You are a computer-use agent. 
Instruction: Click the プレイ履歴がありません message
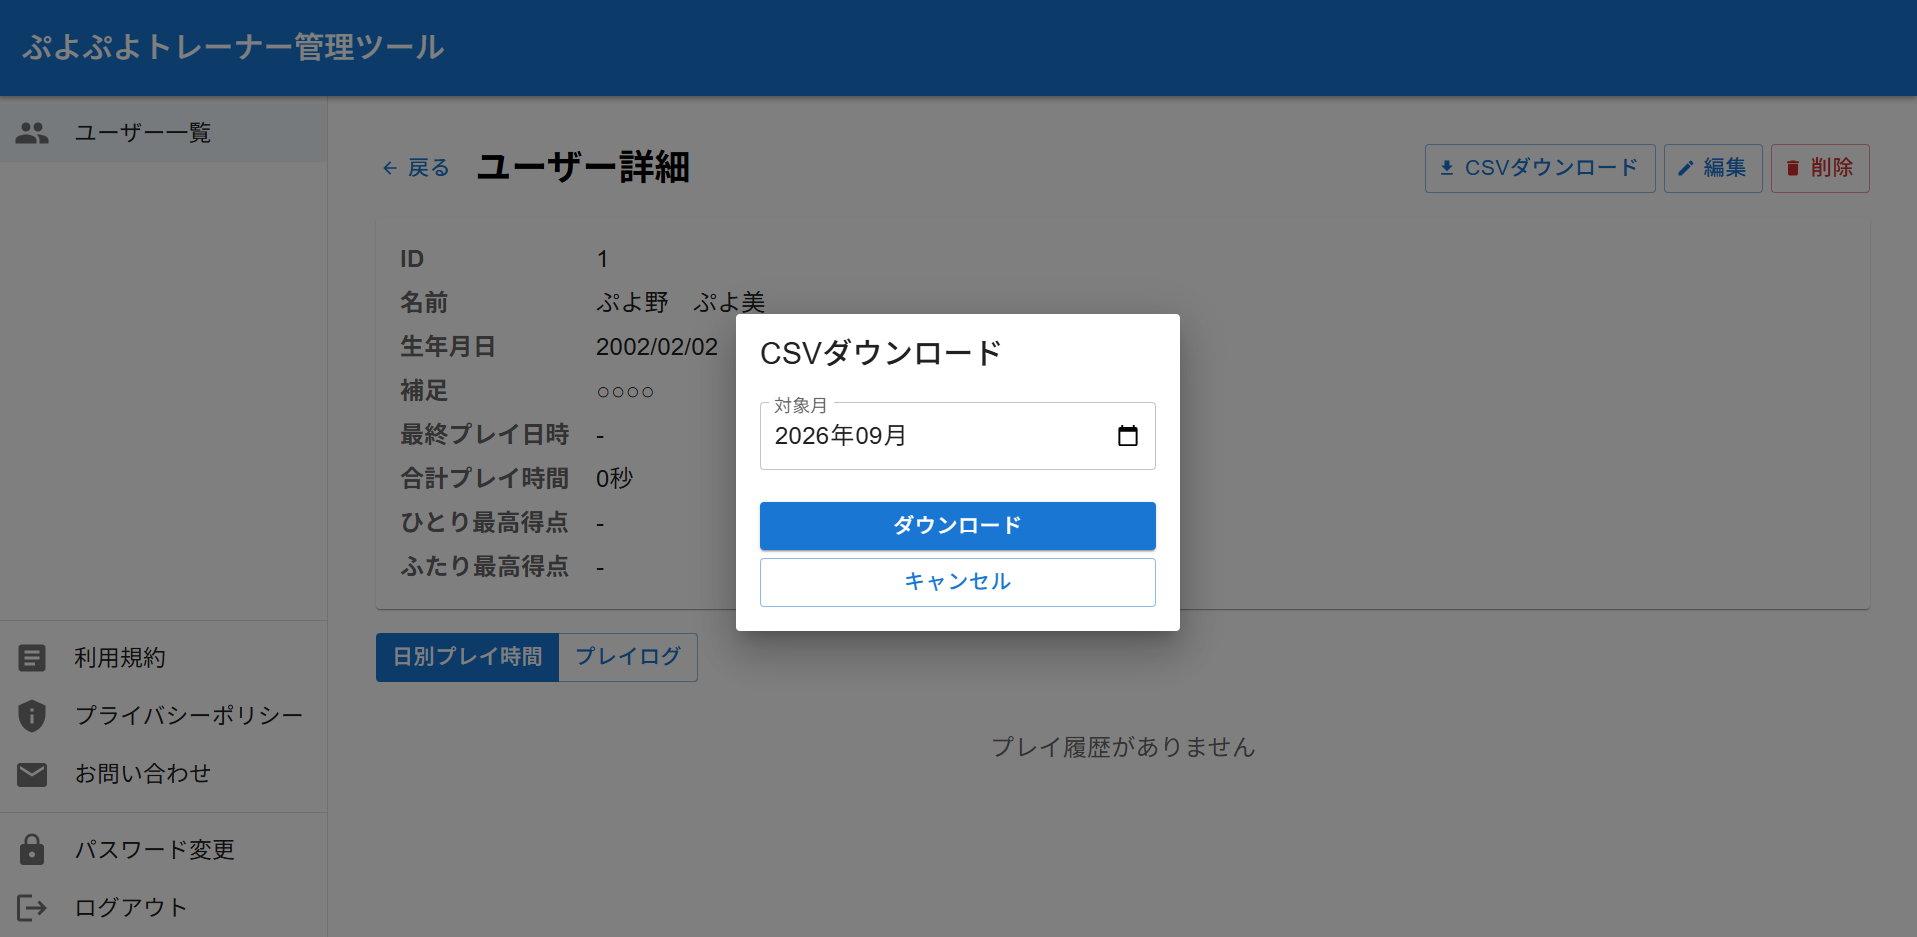pos(1123,747)
